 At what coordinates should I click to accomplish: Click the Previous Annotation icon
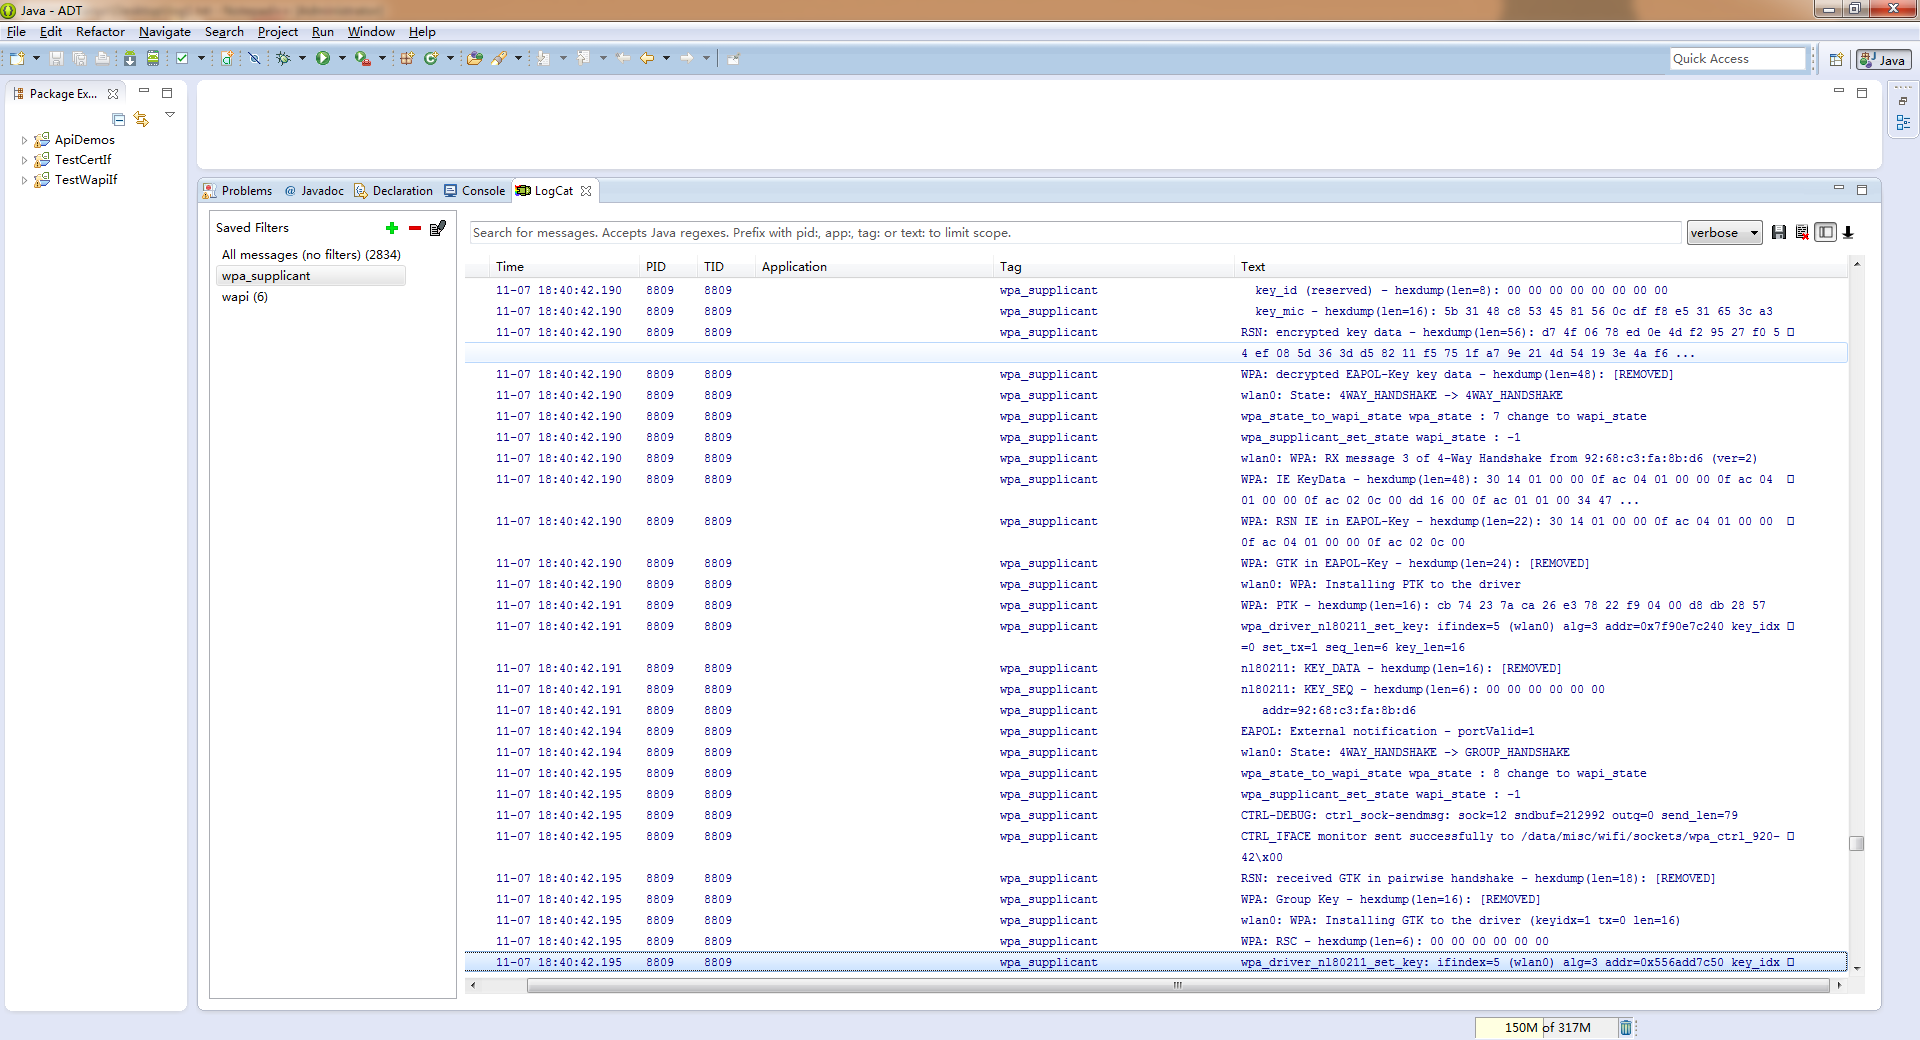pos(584,59)
